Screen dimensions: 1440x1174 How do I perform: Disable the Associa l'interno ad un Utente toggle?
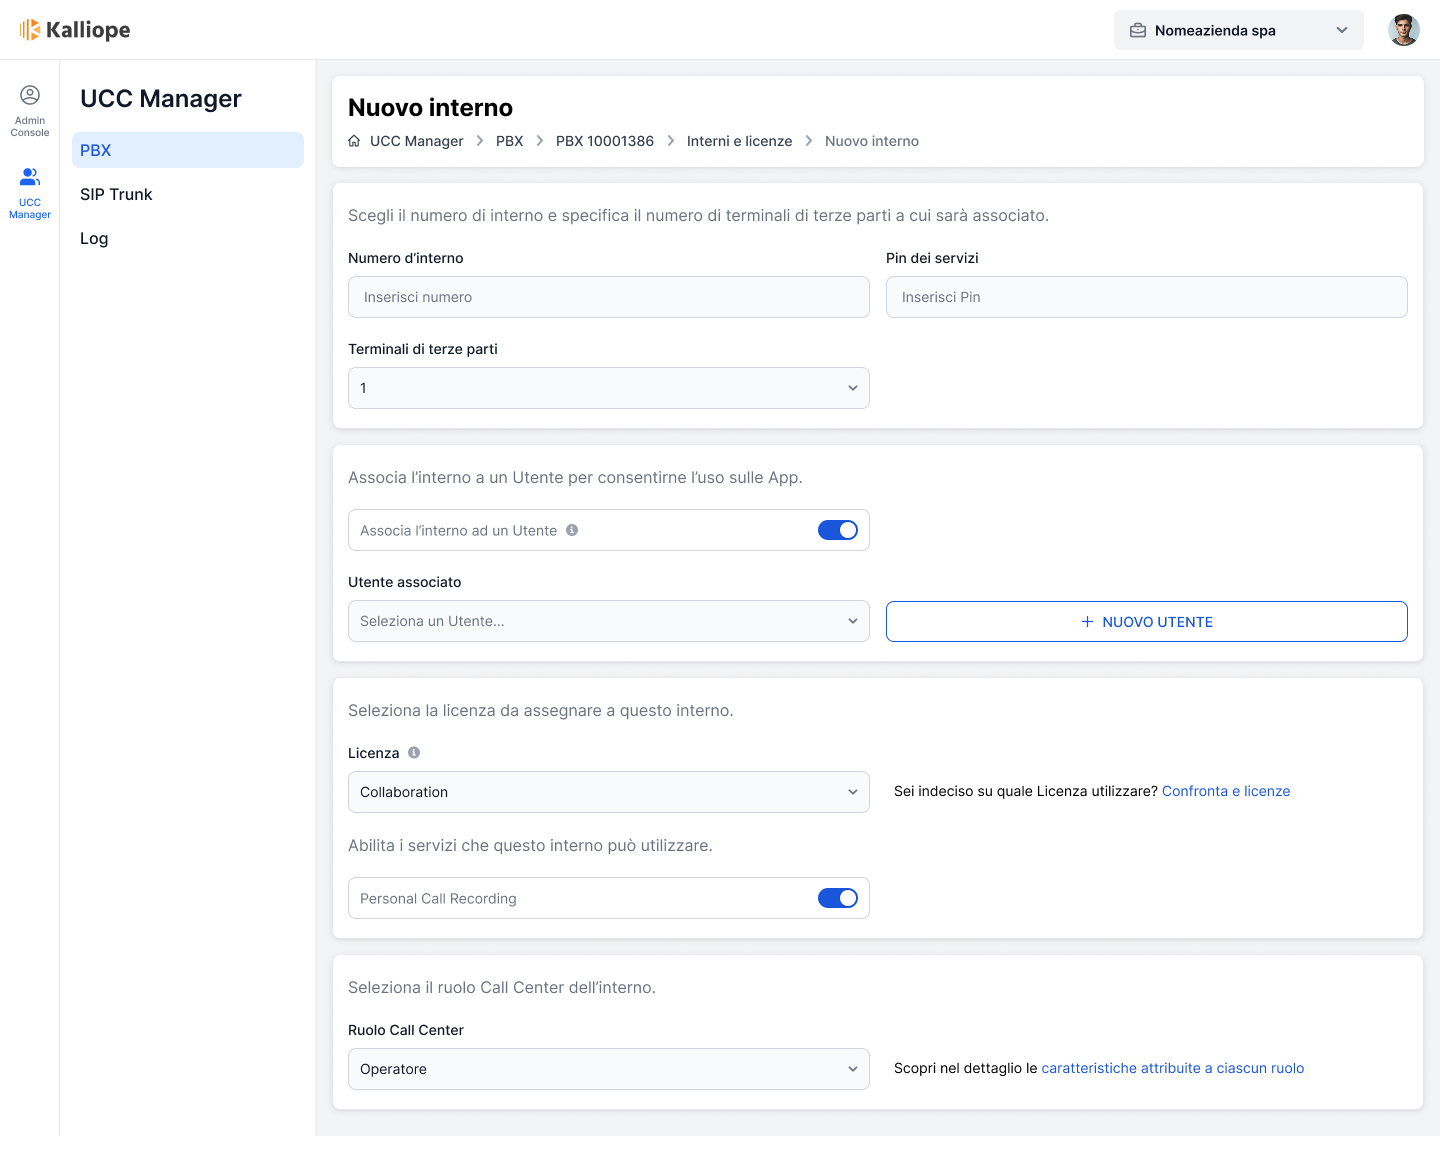pyautogui.click(x=837, y=530)
